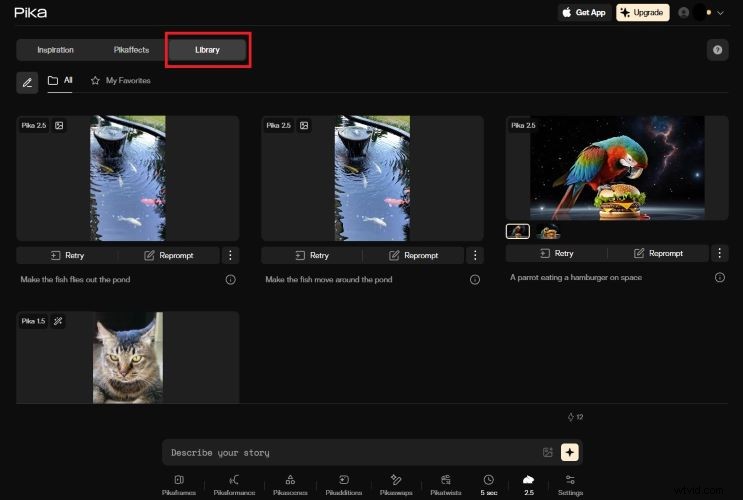Reprompt the parrot eating a hamburger video

point(659,253)
